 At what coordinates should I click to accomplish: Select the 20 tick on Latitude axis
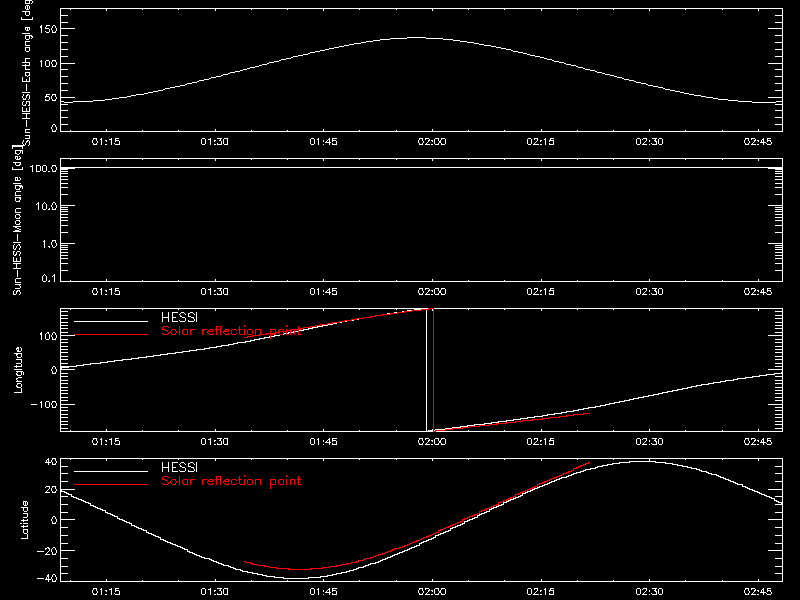(x=51, y=490)
